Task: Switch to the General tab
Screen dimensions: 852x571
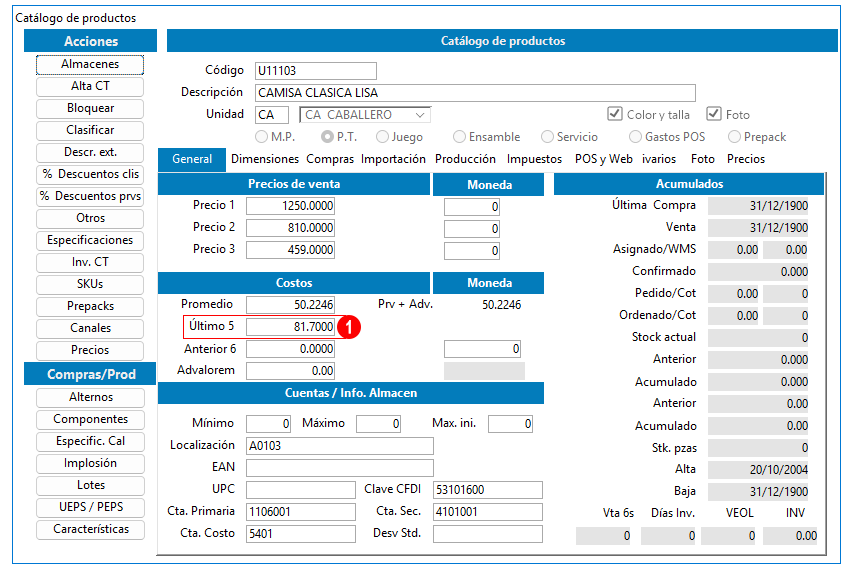Action: click(192, 159)
